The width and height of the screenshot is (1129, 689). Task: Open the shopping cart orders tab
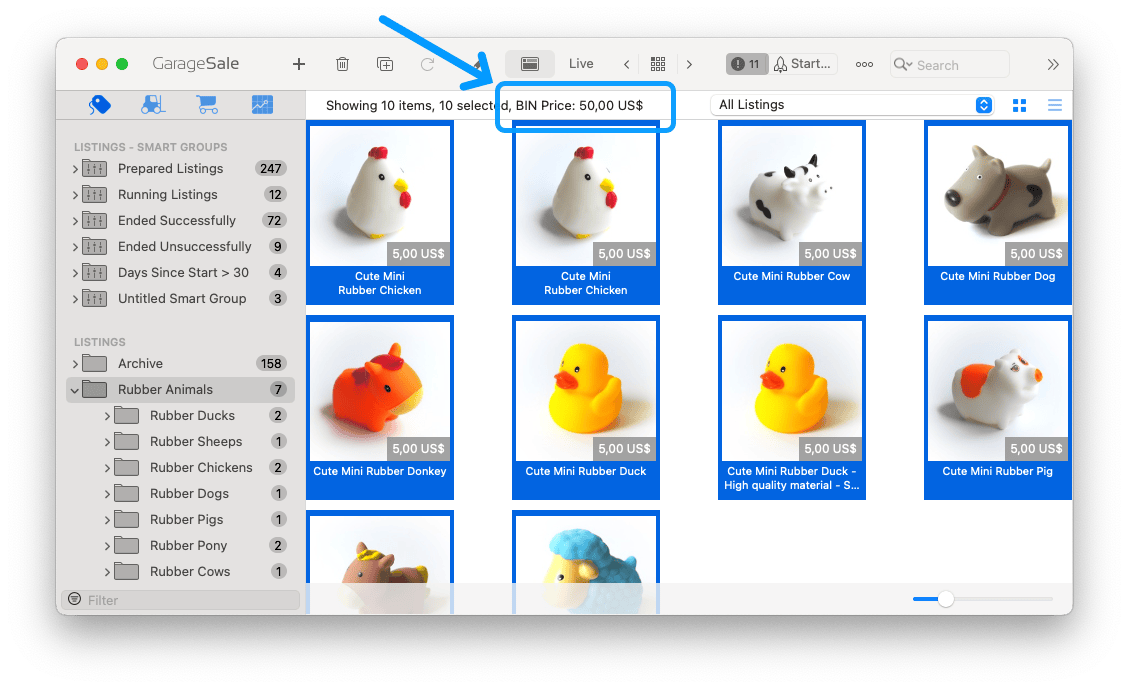(207, 105)
